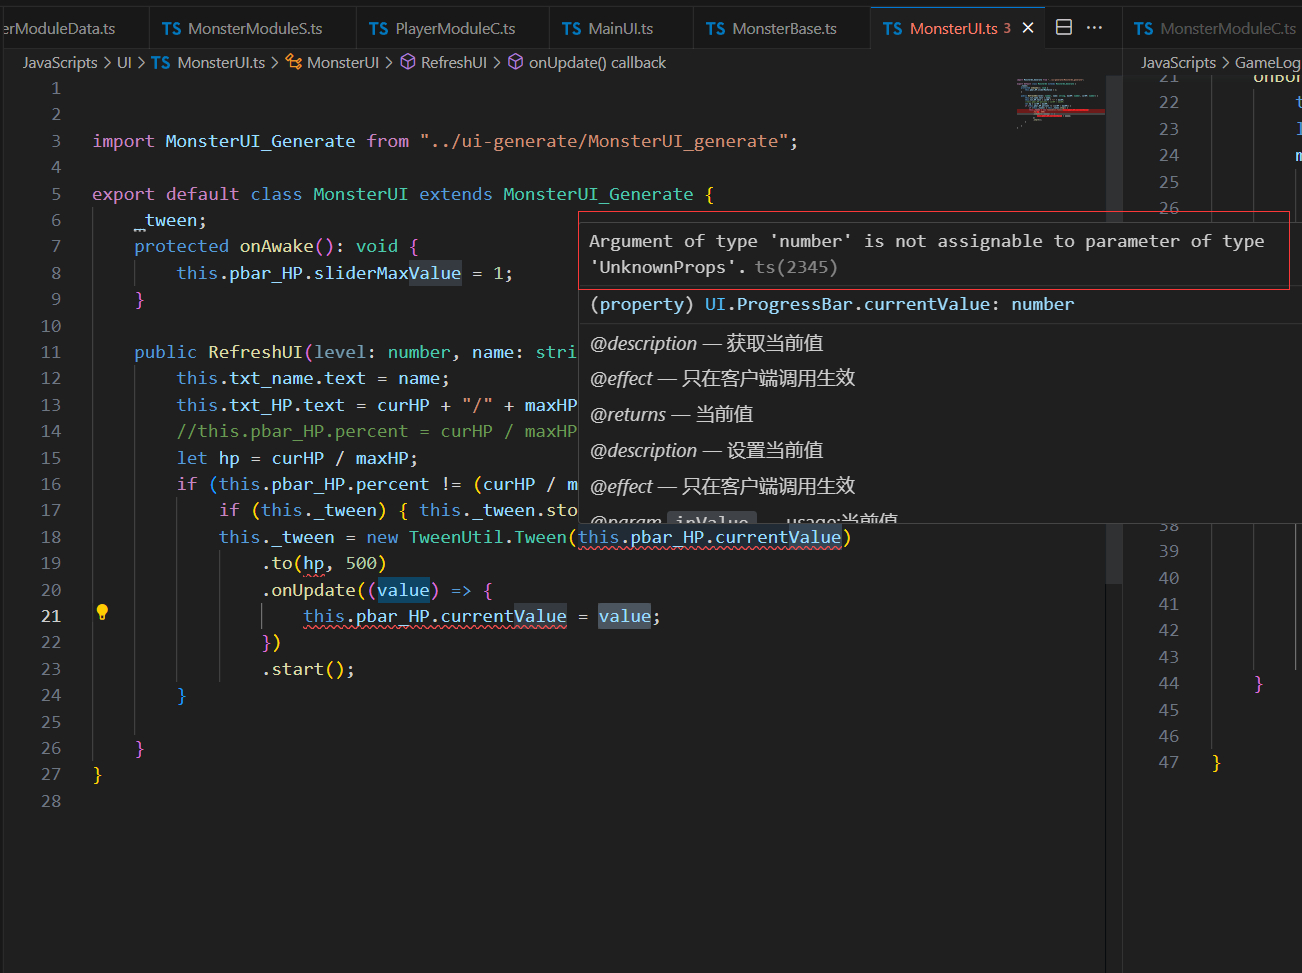Open the editor more actions menu

point(1095,27)
